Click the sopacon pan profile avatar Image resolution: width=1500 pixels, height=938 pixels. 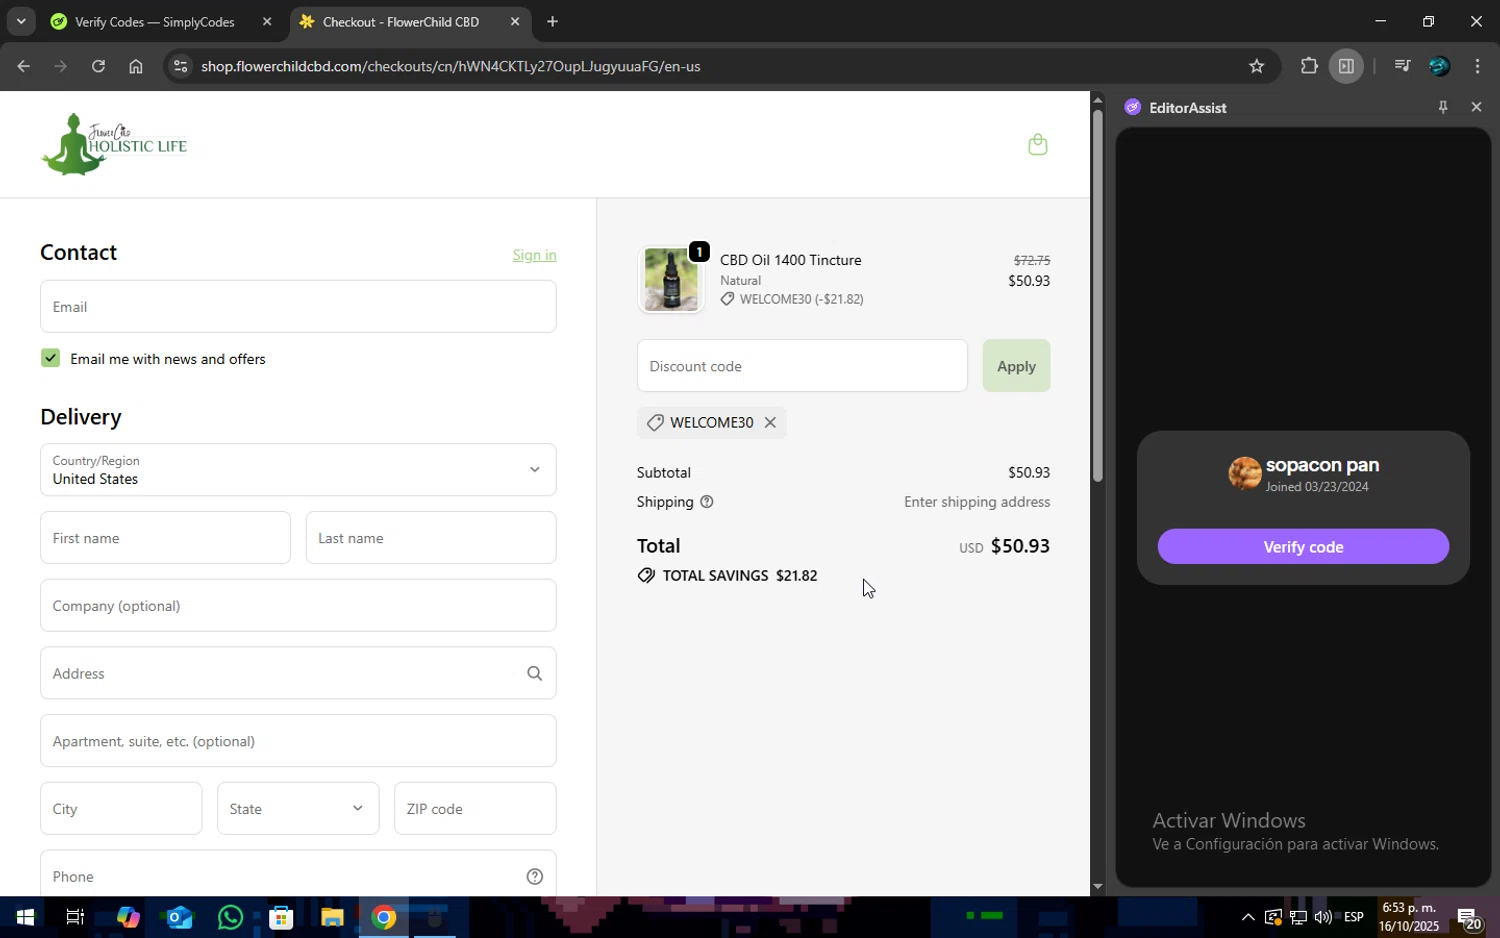(x=1245, y=473)
